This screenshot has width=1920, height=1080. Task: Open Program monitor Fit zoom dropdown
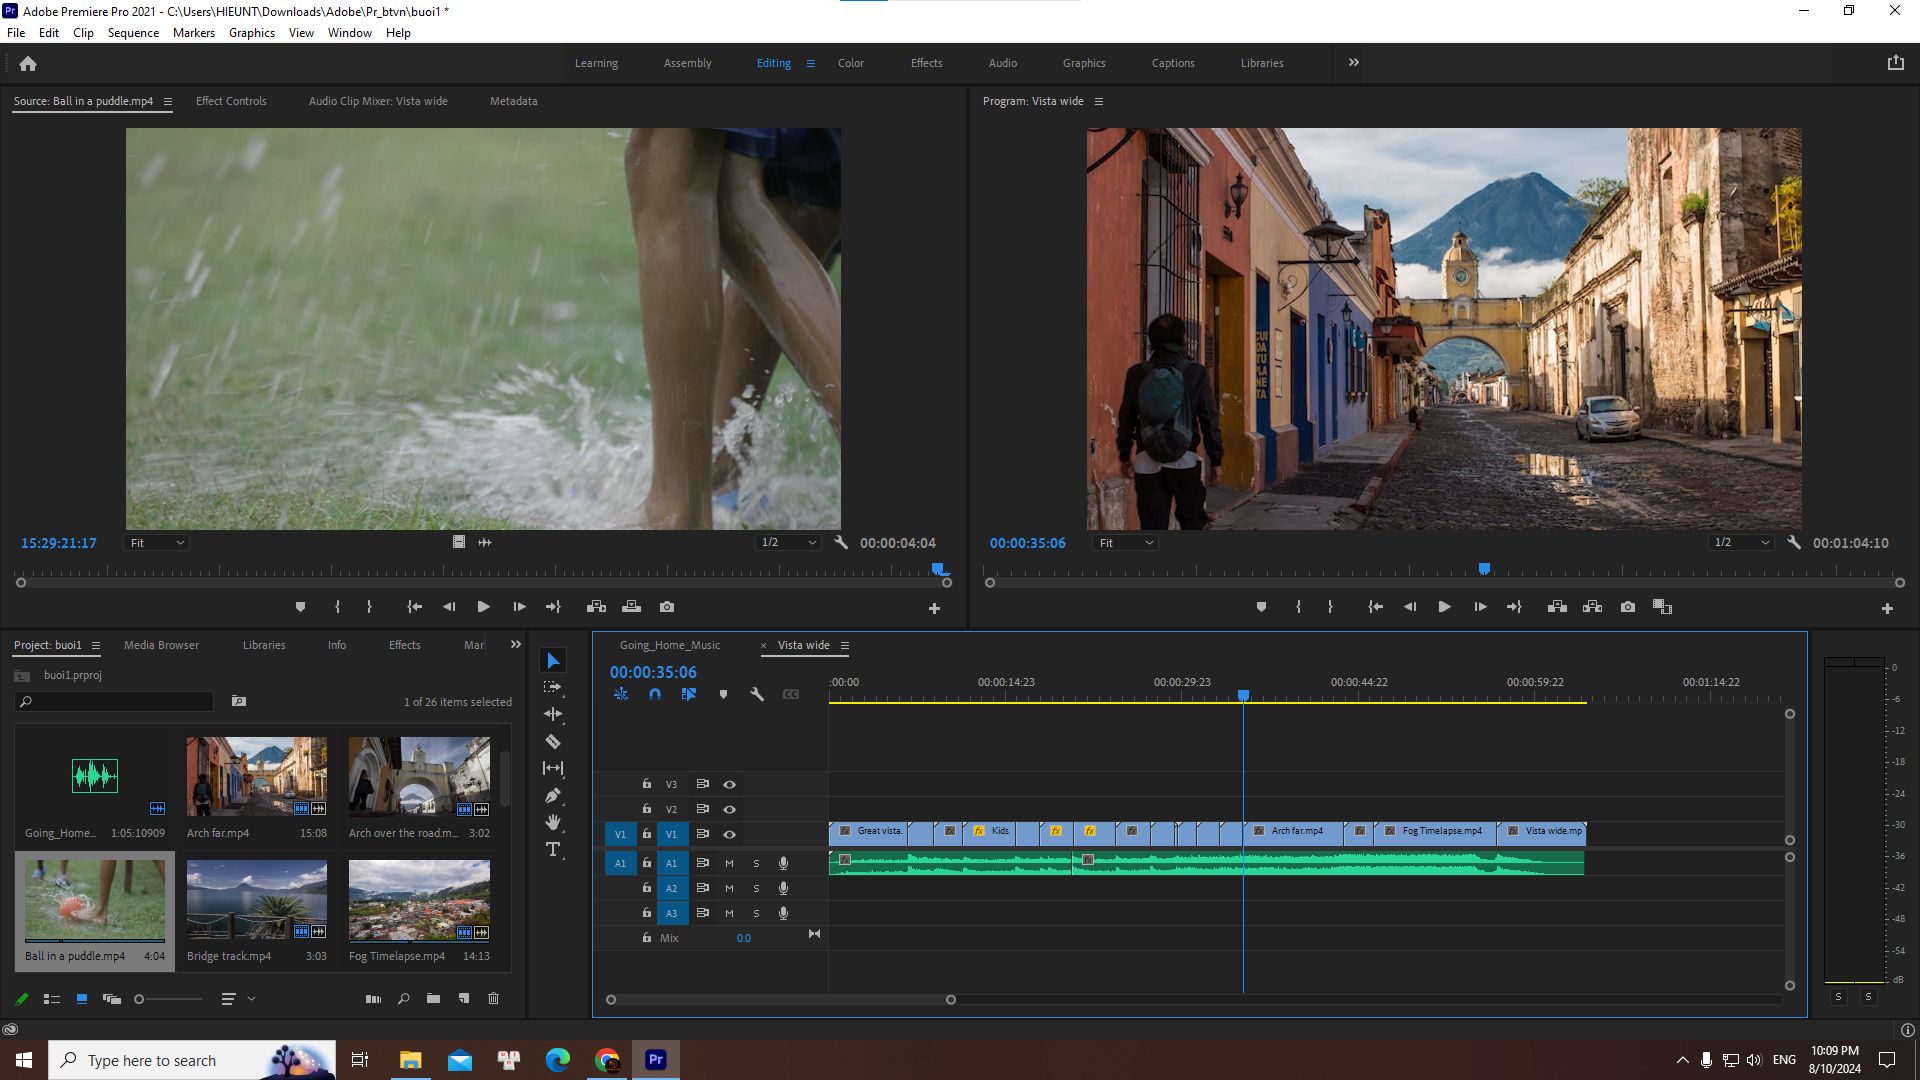pos(1126,543)
